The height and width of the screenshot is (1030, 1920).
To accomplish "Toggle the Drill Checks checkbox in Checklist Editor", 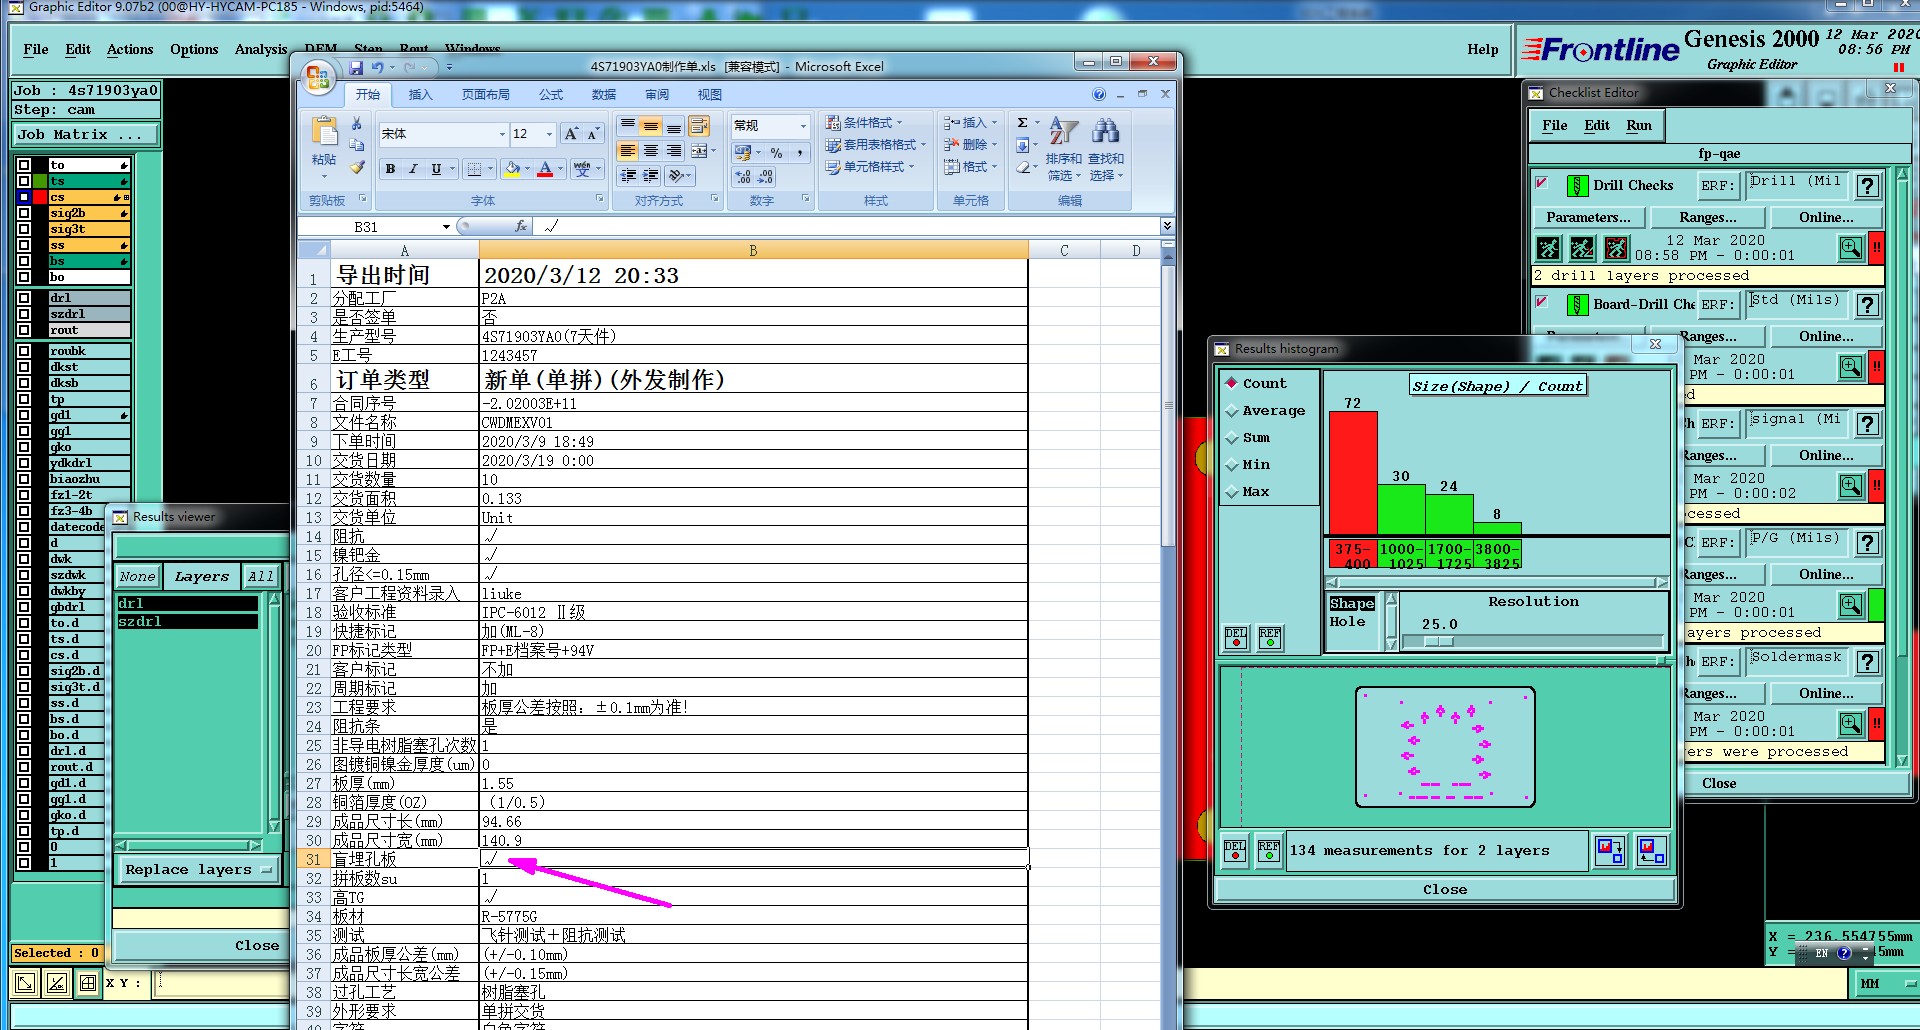I will [x=1542, y=183].
